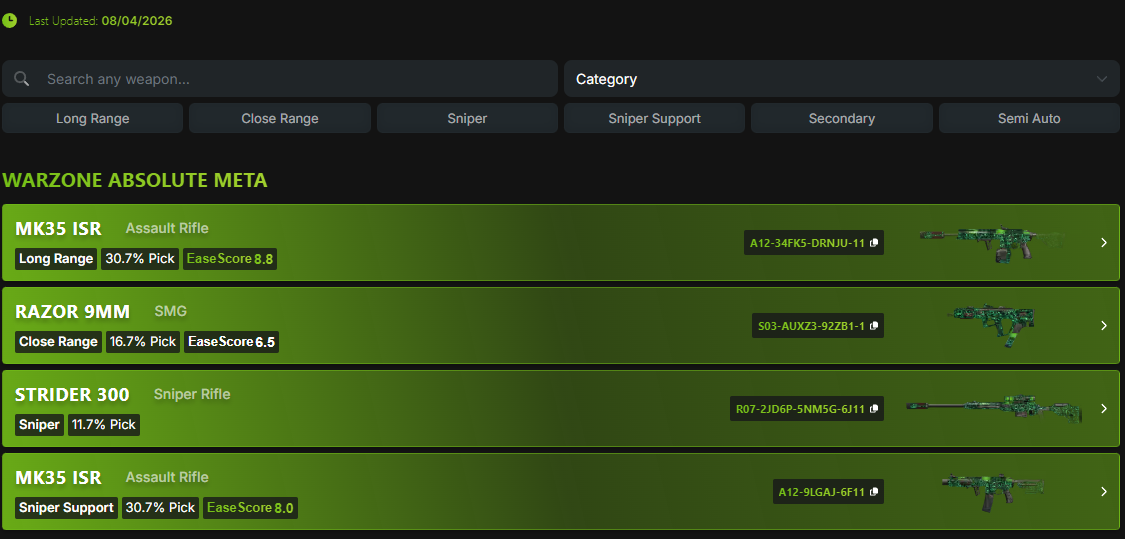The image size is (1125, 539).
Task: Select the Sniper Support filter tab
Action: (x=654, y=118)
